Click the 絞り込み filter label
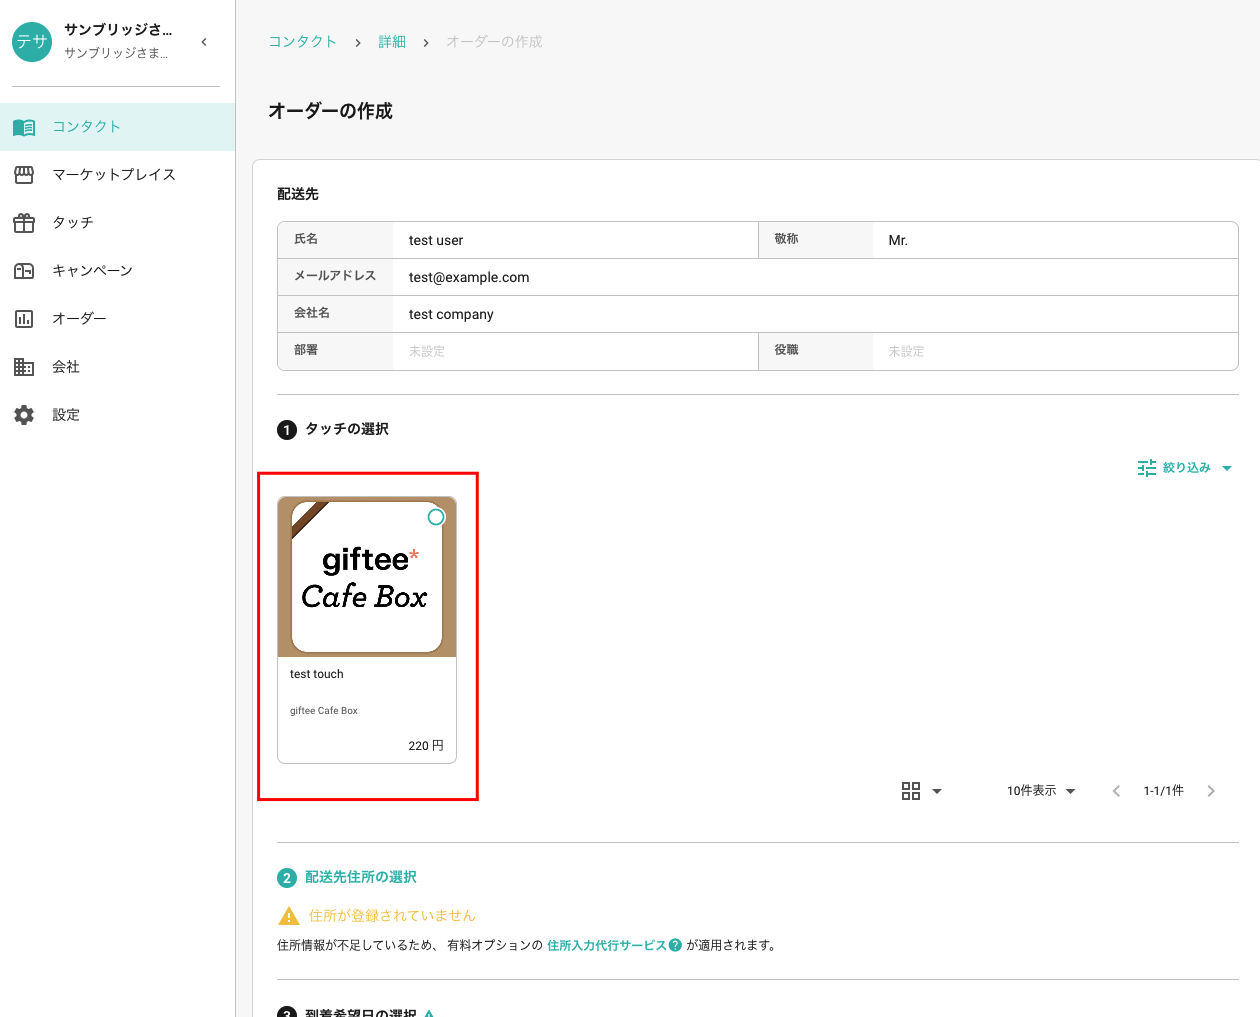Viewport: 1260px width, 1017px height. point(1187,468)
